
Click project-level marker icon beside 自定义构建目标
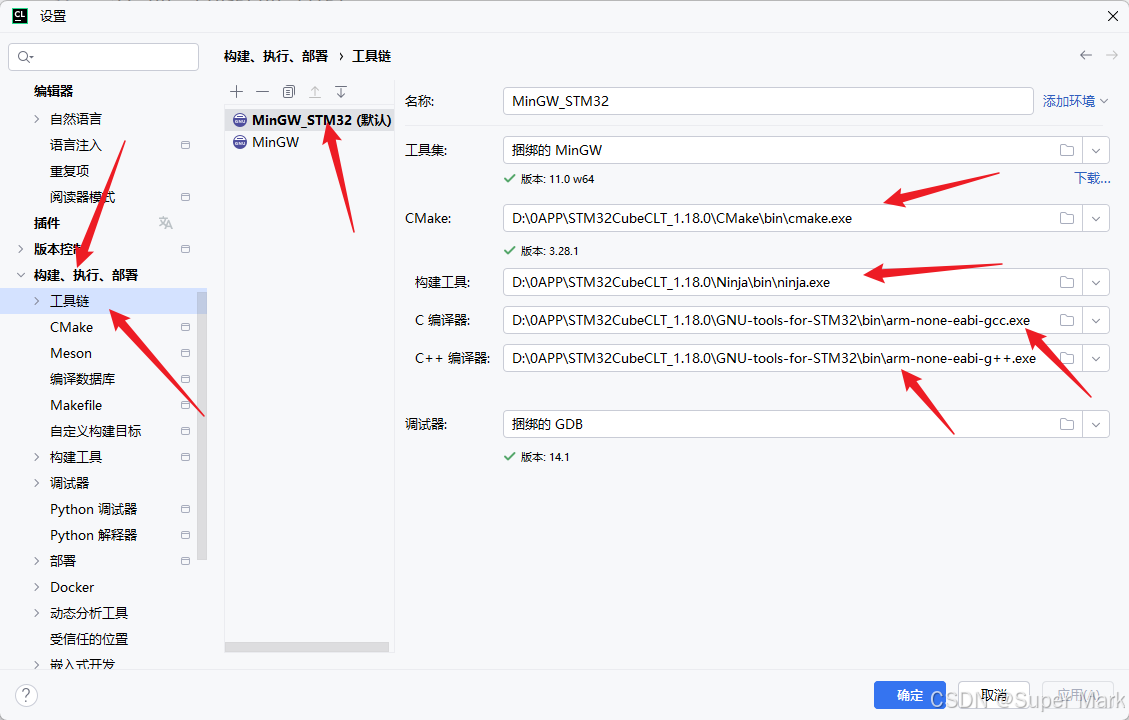pyautogui.click(x=185, y=431)
